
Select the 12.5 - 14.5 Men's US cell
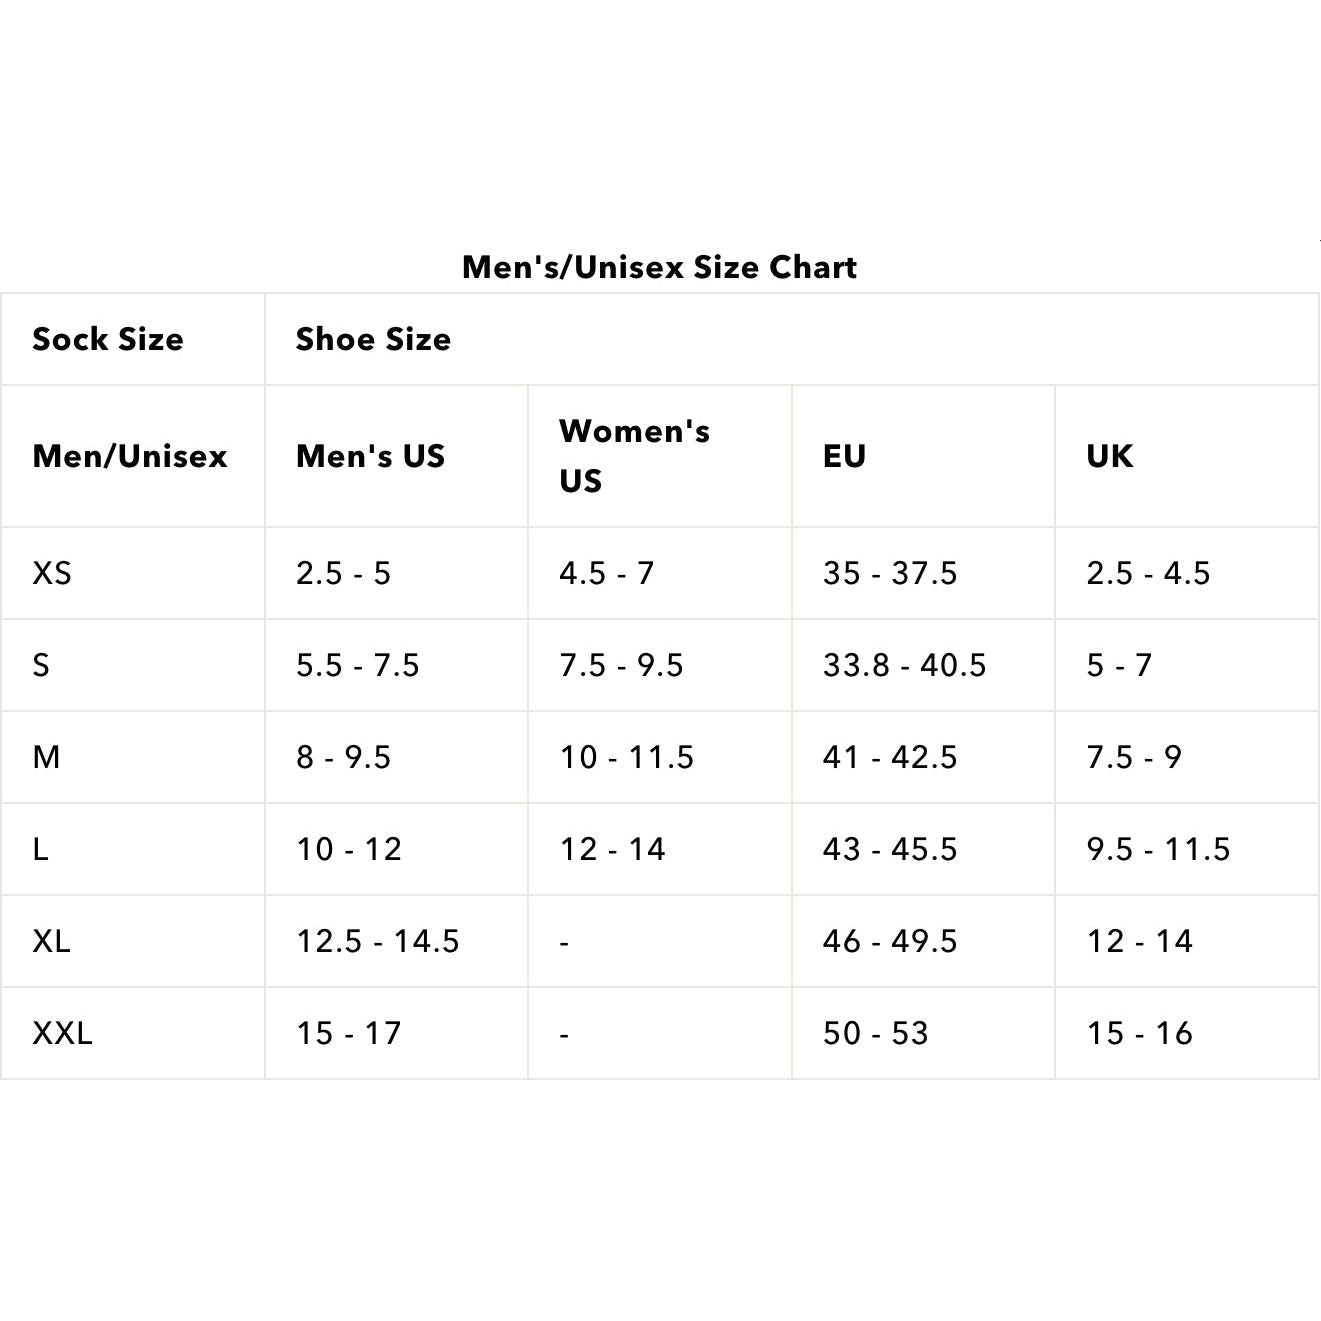click(377, 941)
